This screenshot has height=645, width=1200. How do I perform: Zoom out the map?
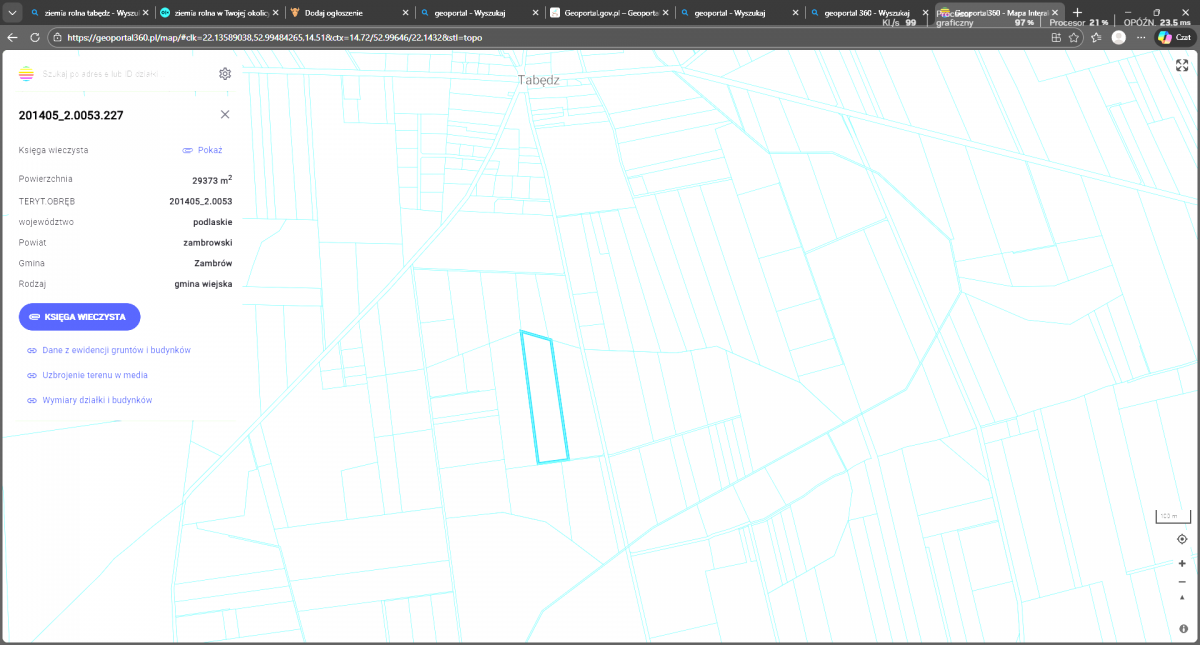point(1182,582)
